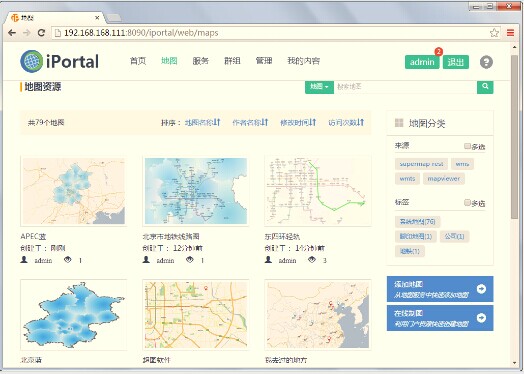The image size is (524, 374).
Task: Click the page vertical scrollbar thumb
Action: [x=514, y=137]
